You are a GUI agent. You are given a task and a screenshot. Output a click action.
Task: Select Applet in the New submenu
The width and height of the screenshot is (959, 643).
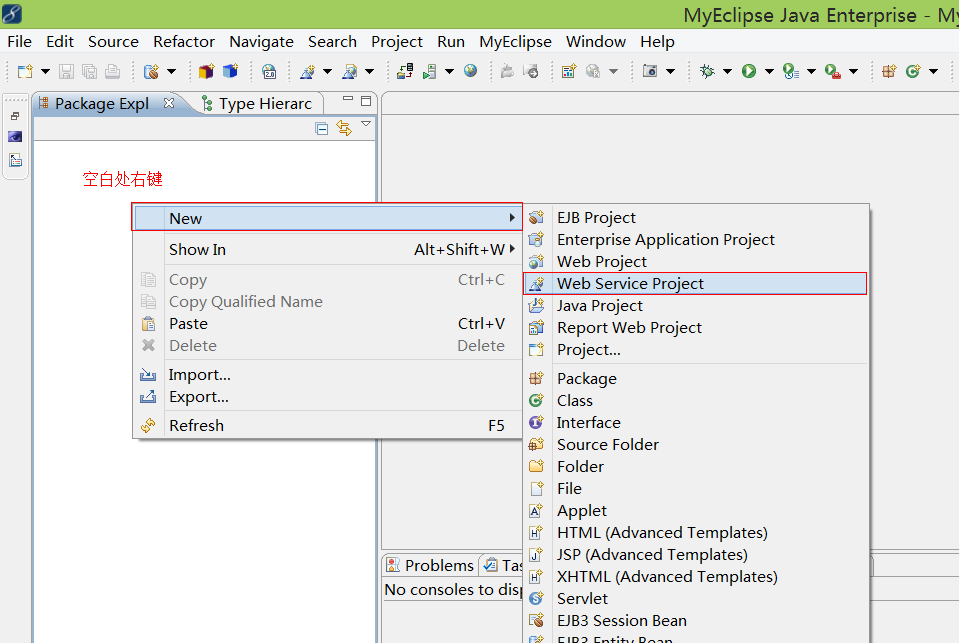[695, 511]
